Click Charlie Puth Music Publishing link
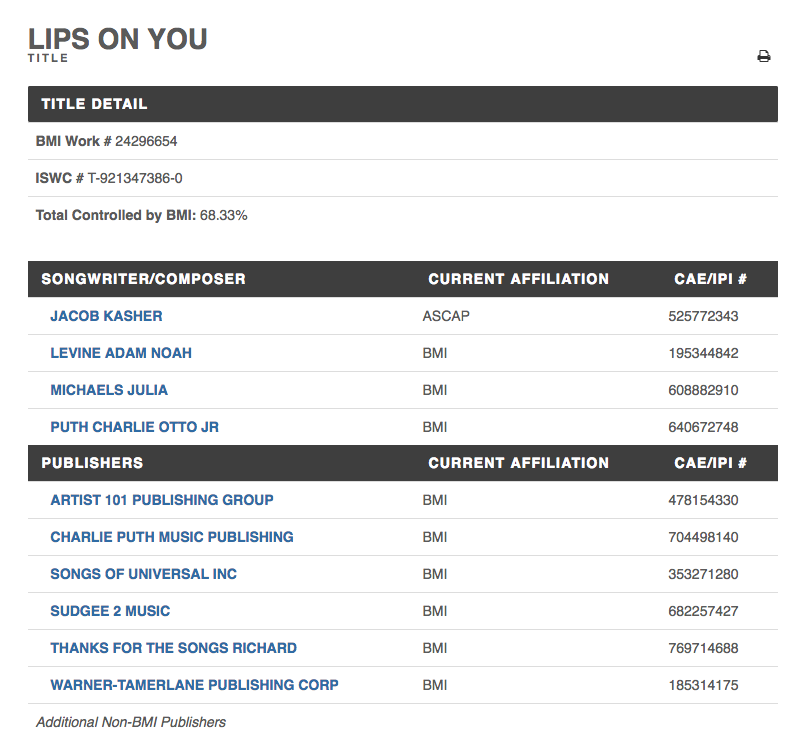Viewport: 805px width, 747px height. pos(172,537)
